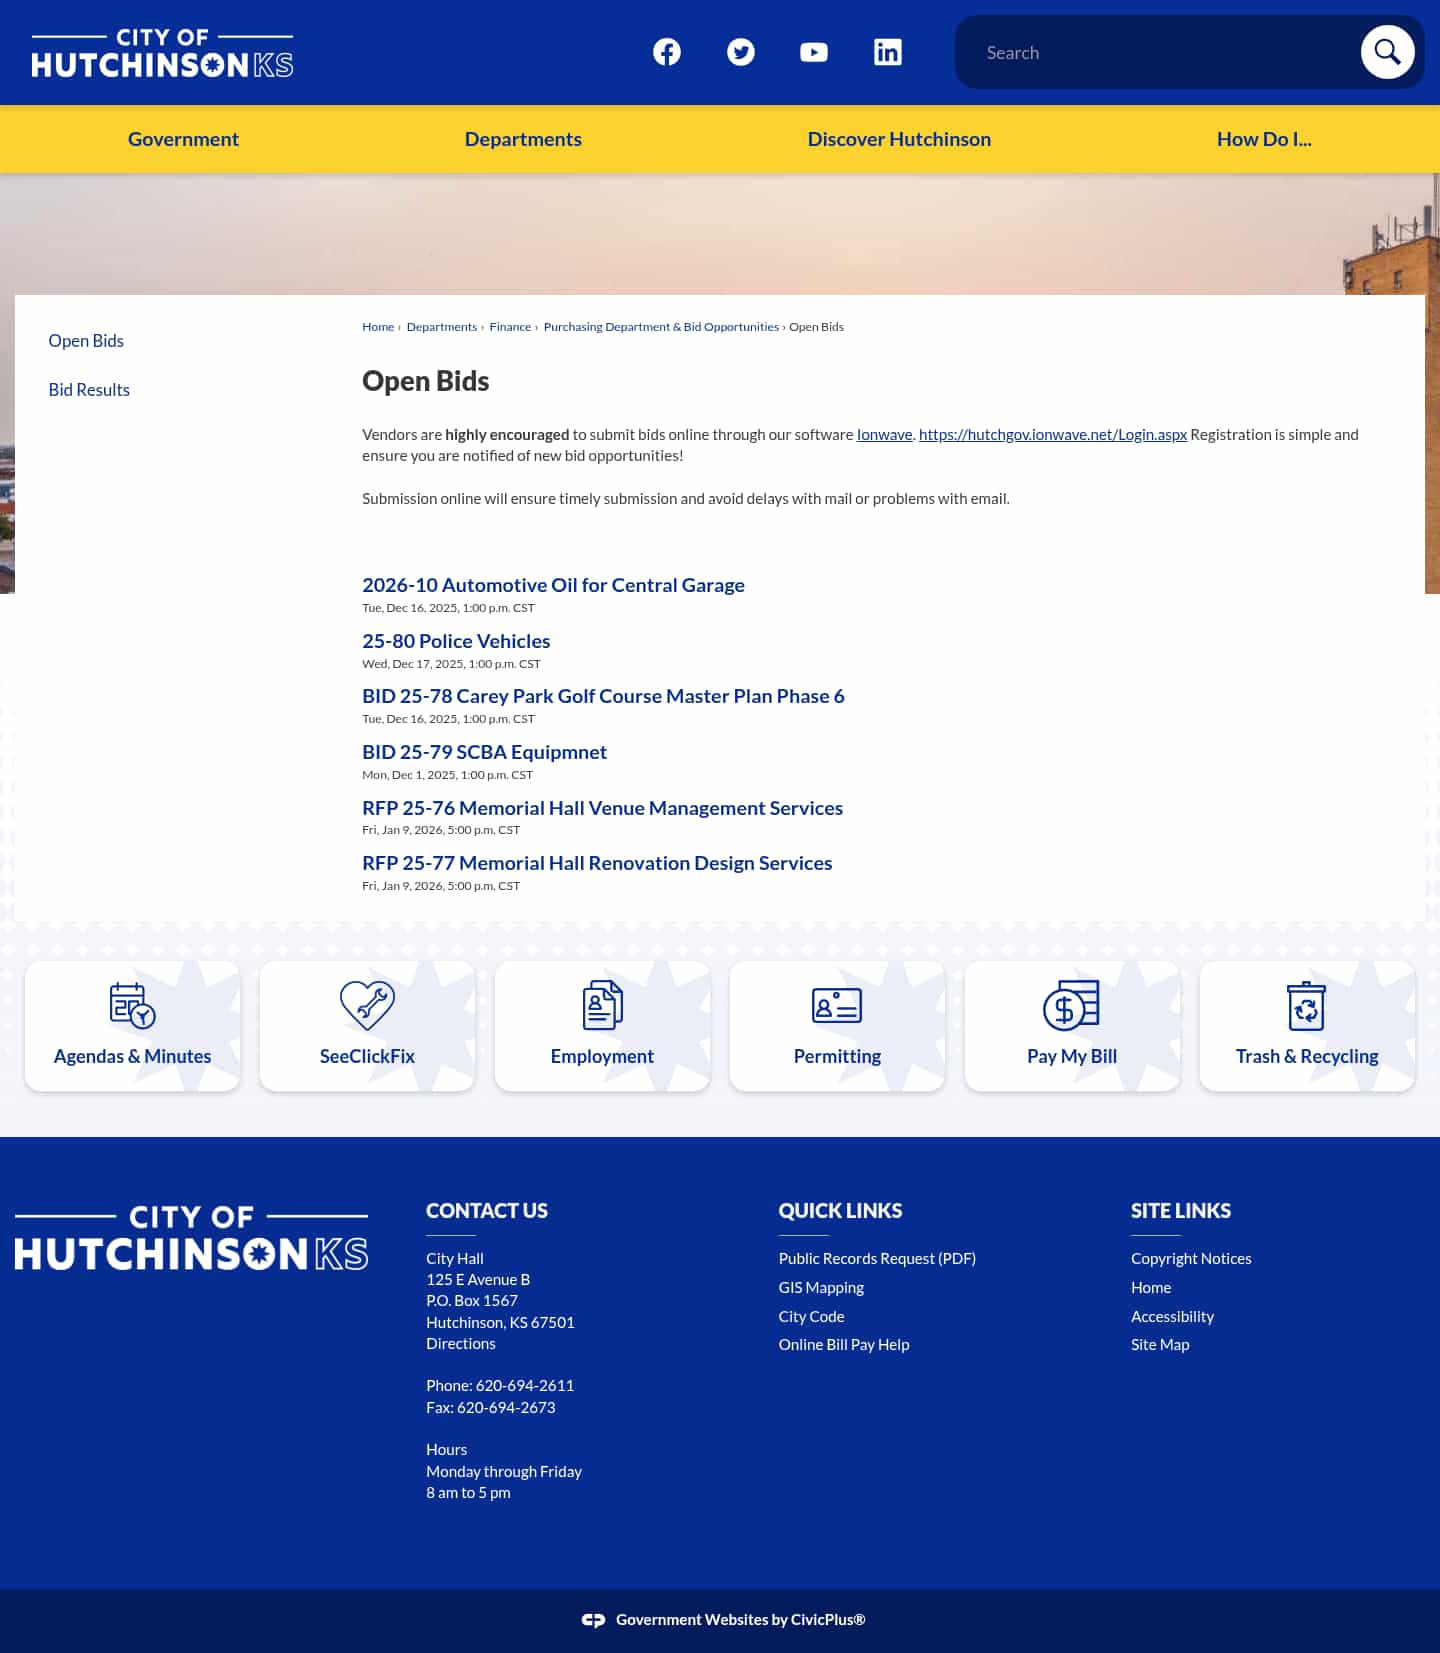Open 2026-10 Automotive Oil for Central Garage
The width and height of the screenshot is (1440, 1653).
pyautogui.click(x=553, y=585)
